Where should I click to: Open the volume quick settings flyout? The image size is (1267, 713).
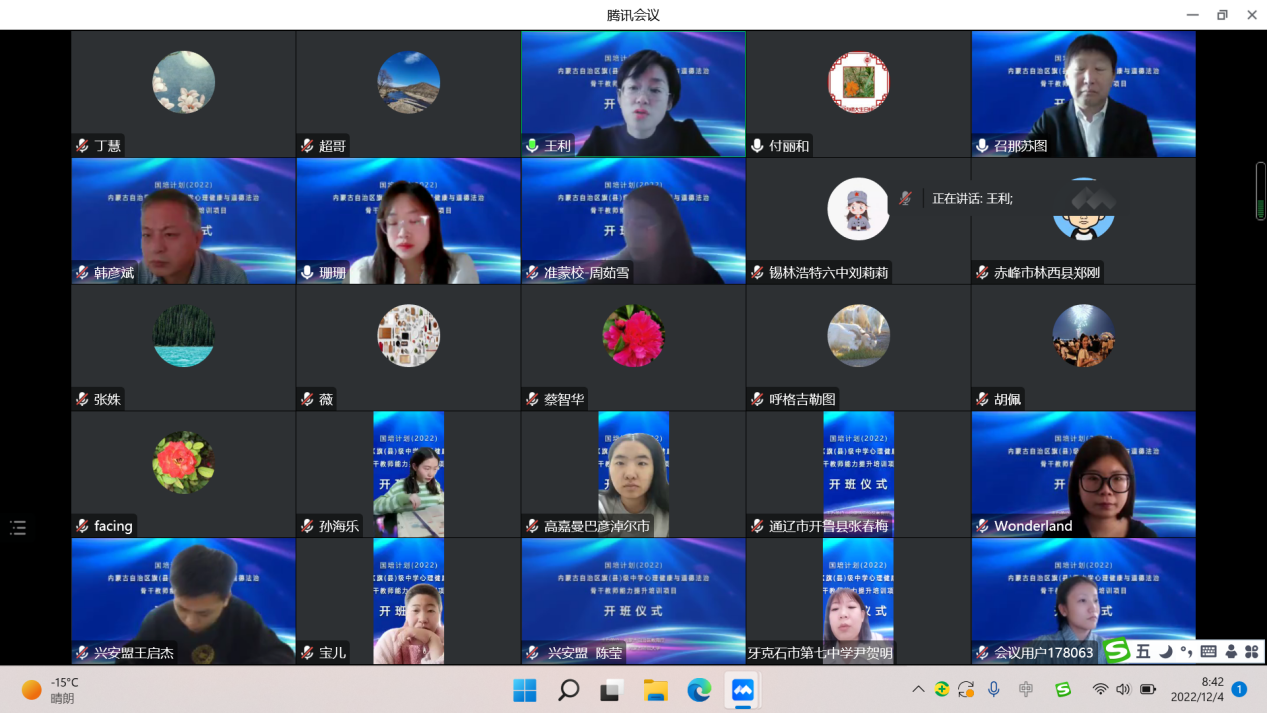(x=1123, y=689)
